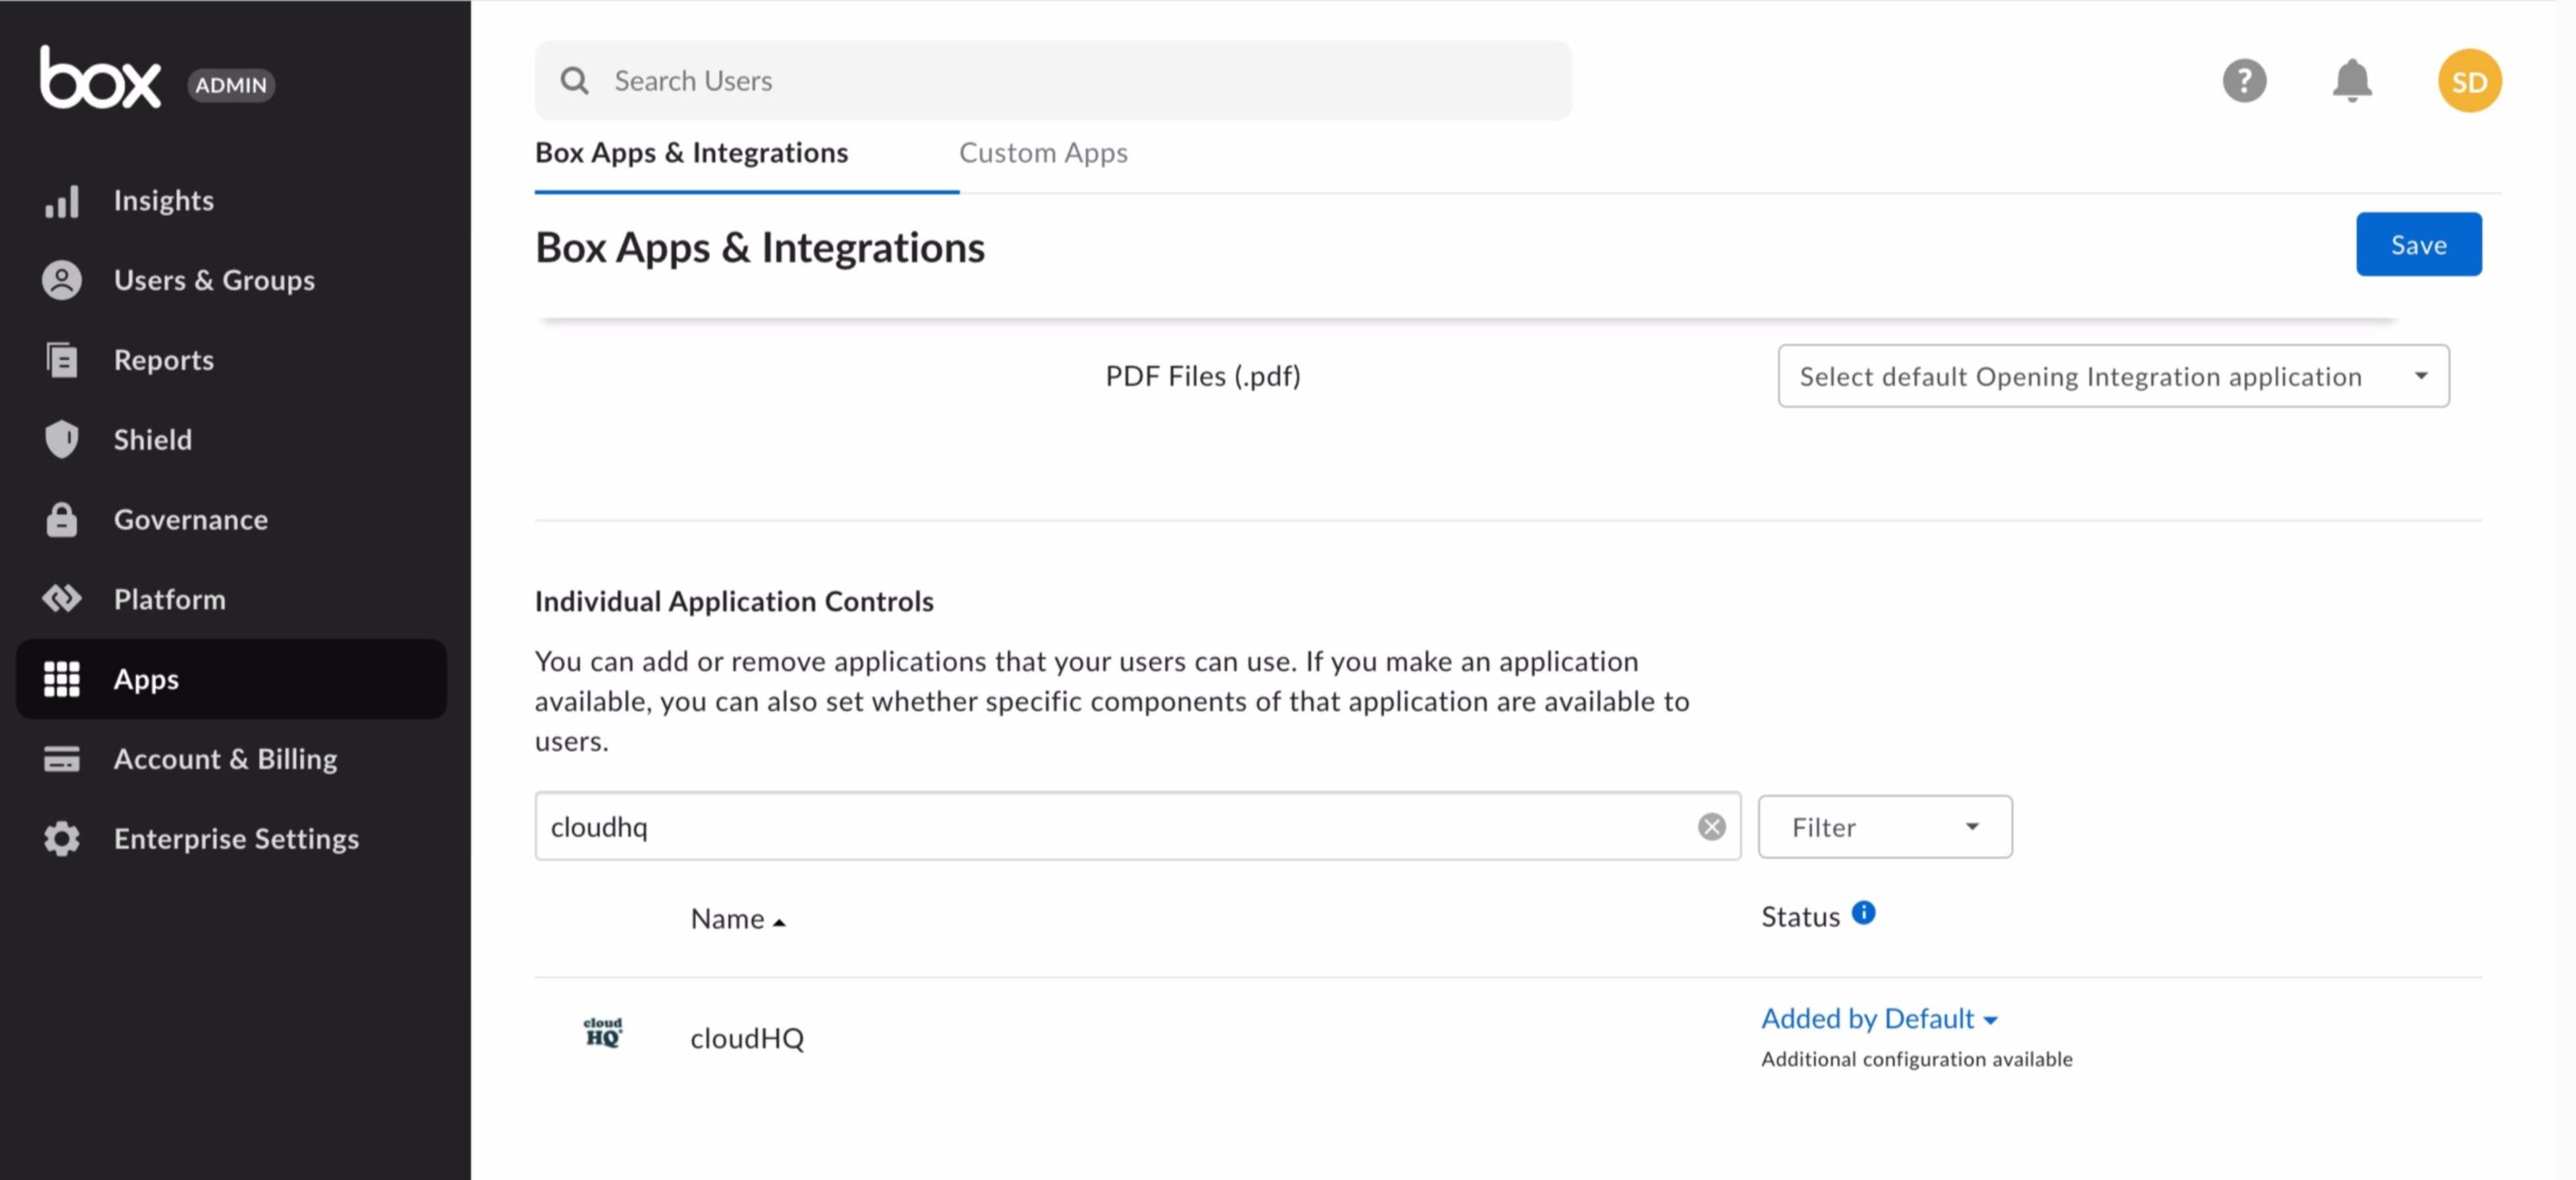Screen dimensions: 2576x1180
Task: Switch to the Custom Apps tab
Action: pyautogui.click(x=1043, y=153)
